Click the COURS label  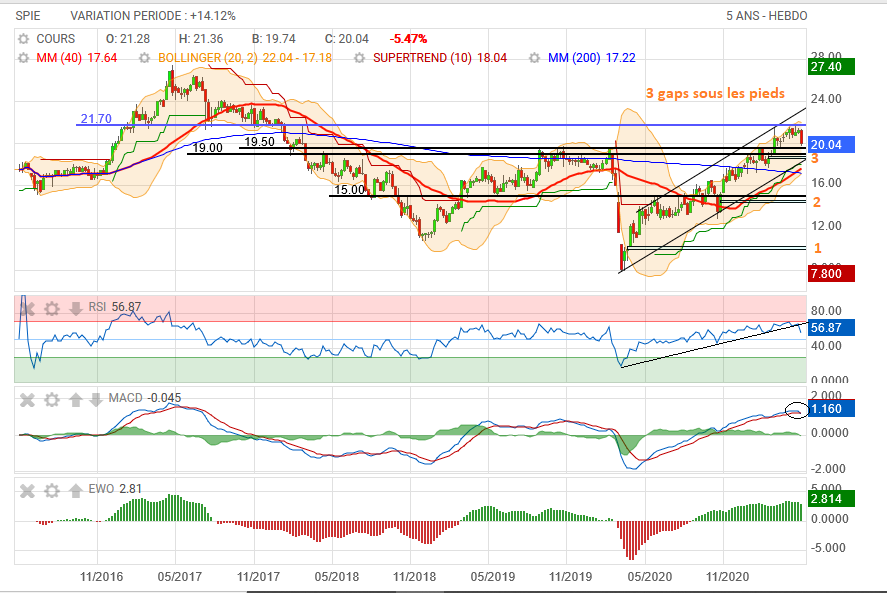55,39
